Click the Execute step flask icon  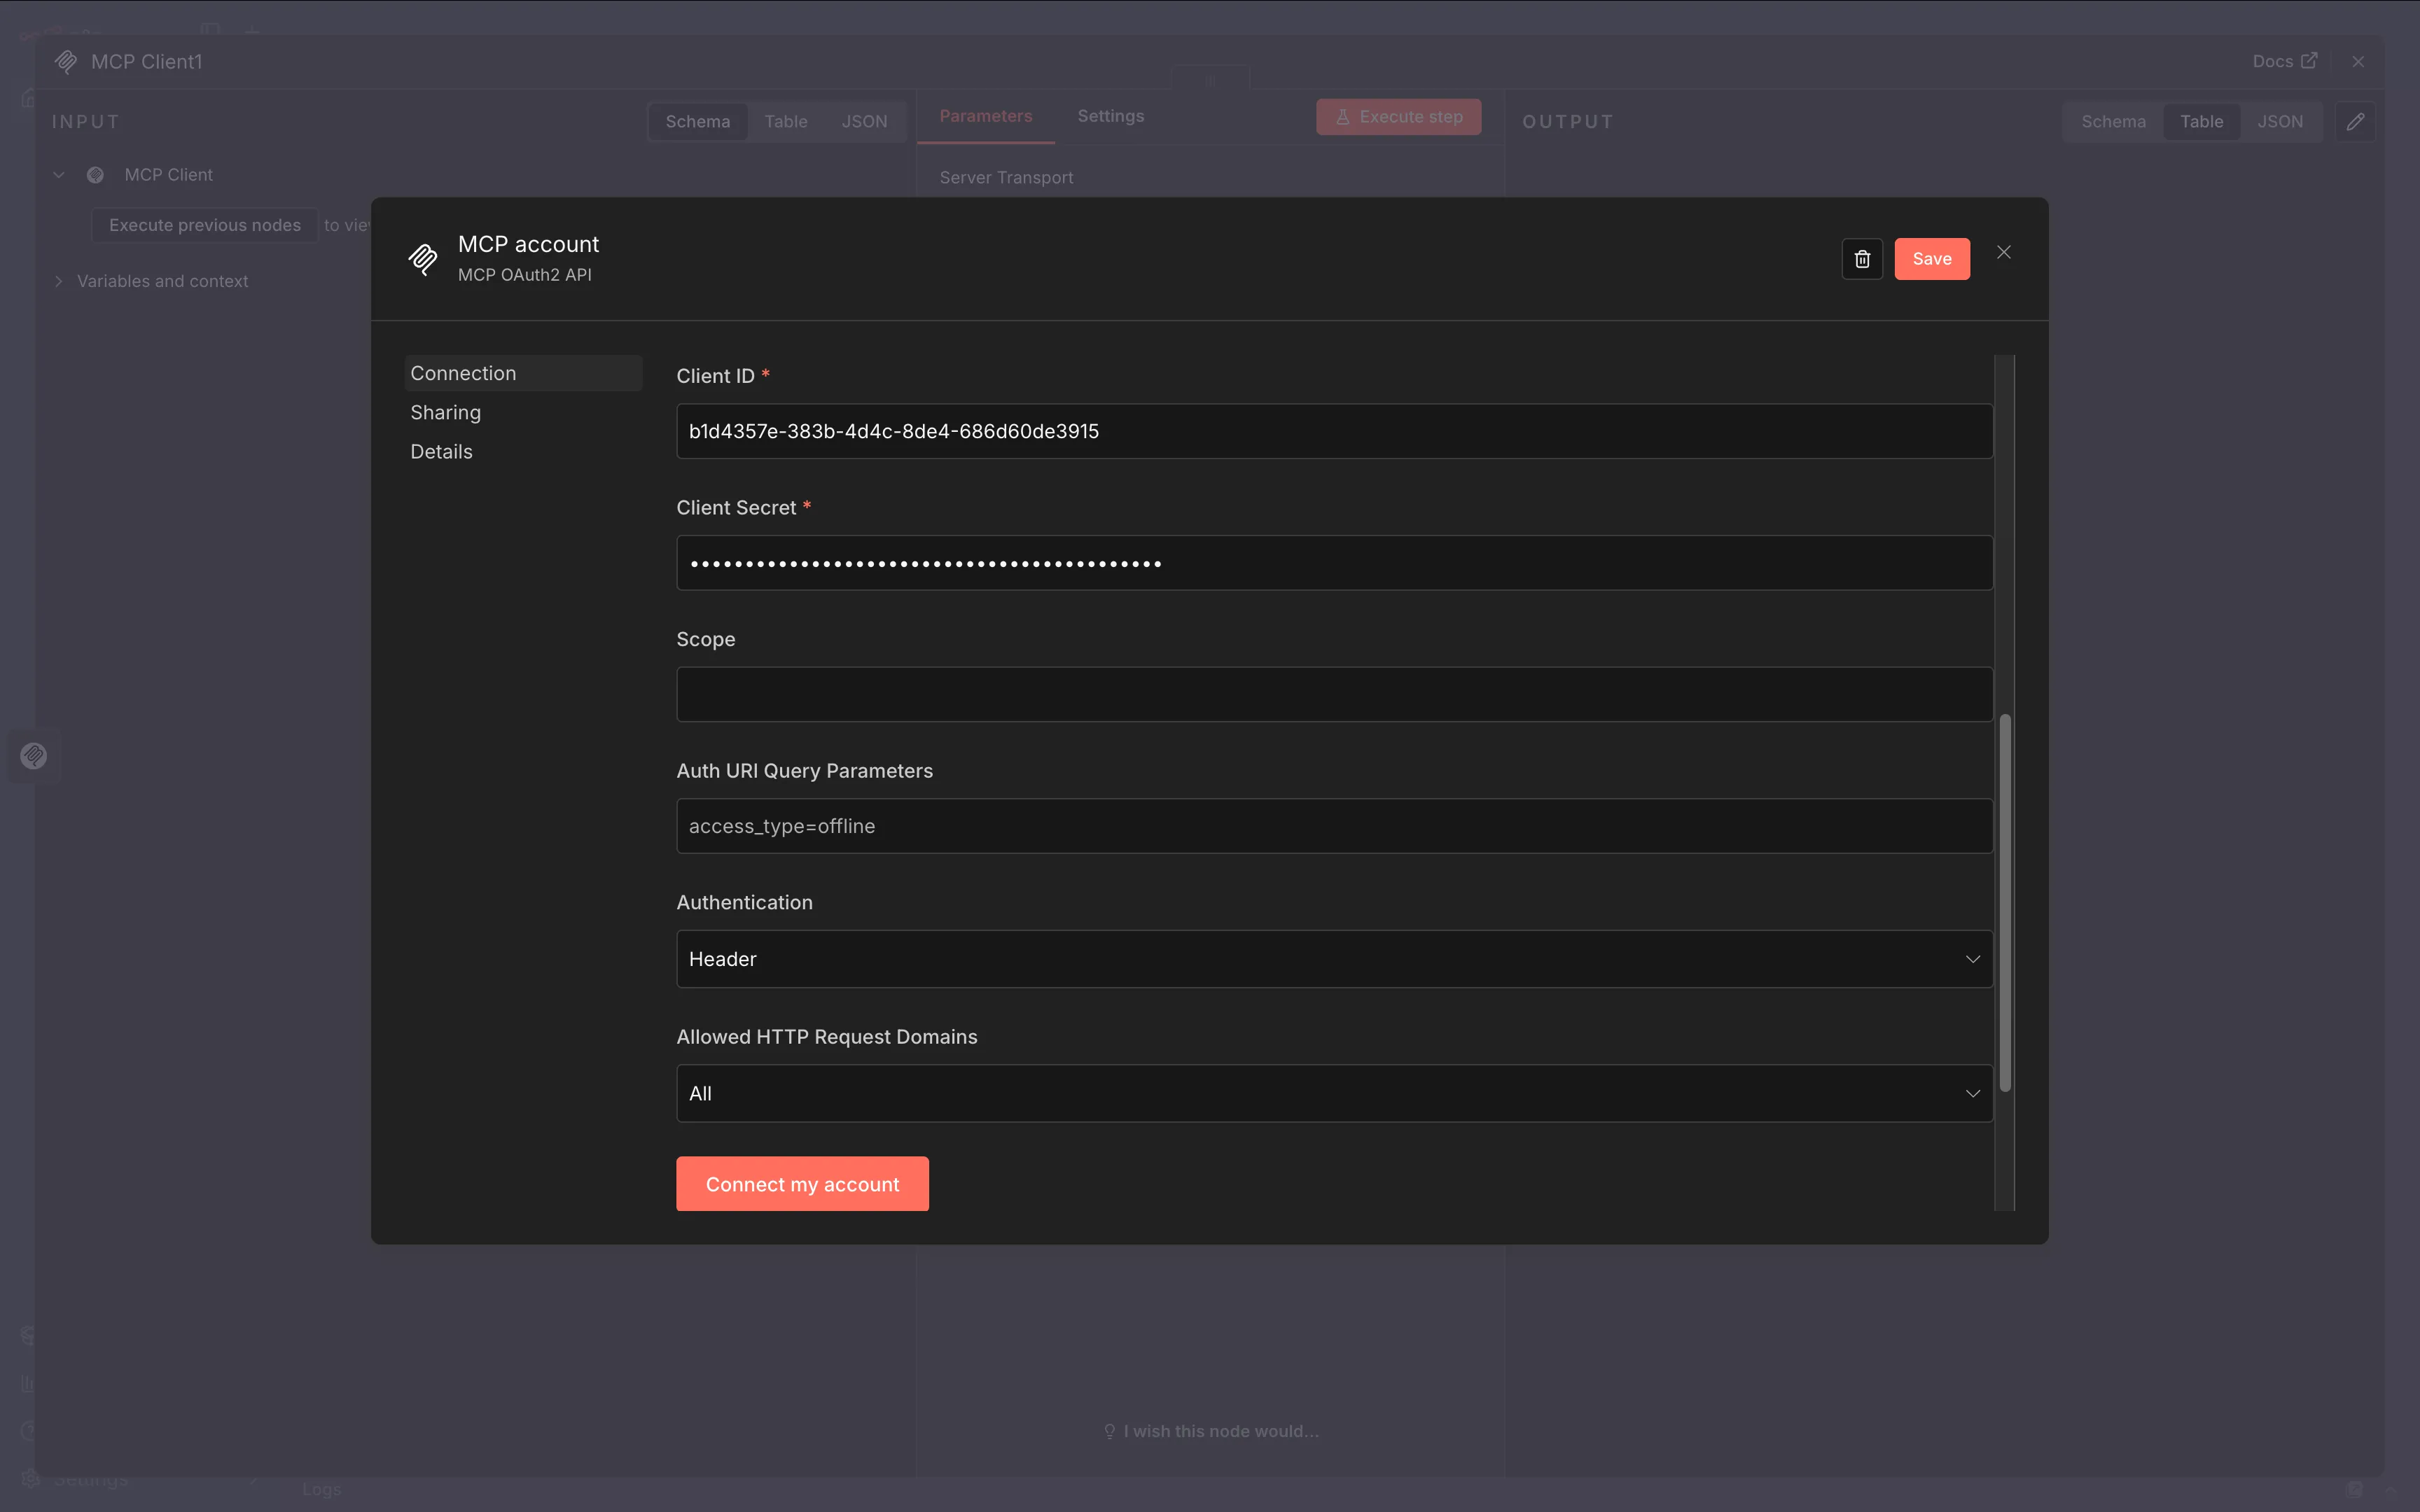1343,116
